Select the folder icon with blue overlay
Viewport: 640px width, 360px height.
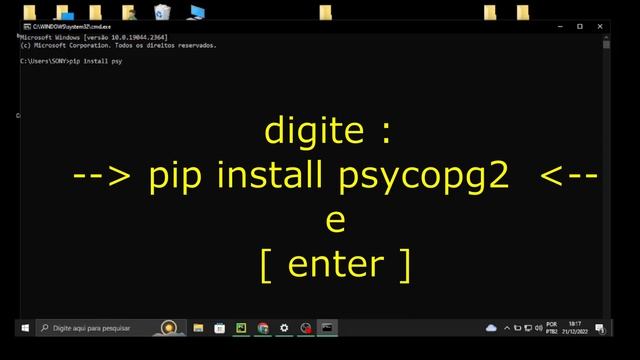click(64, 12)
